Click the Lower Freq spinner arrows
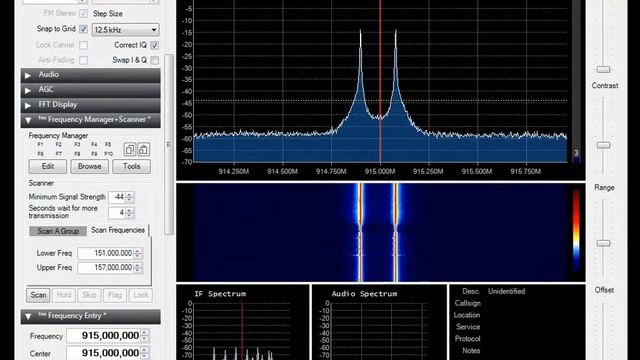Viewport: 640px width, 360px height. pos(138,253)
